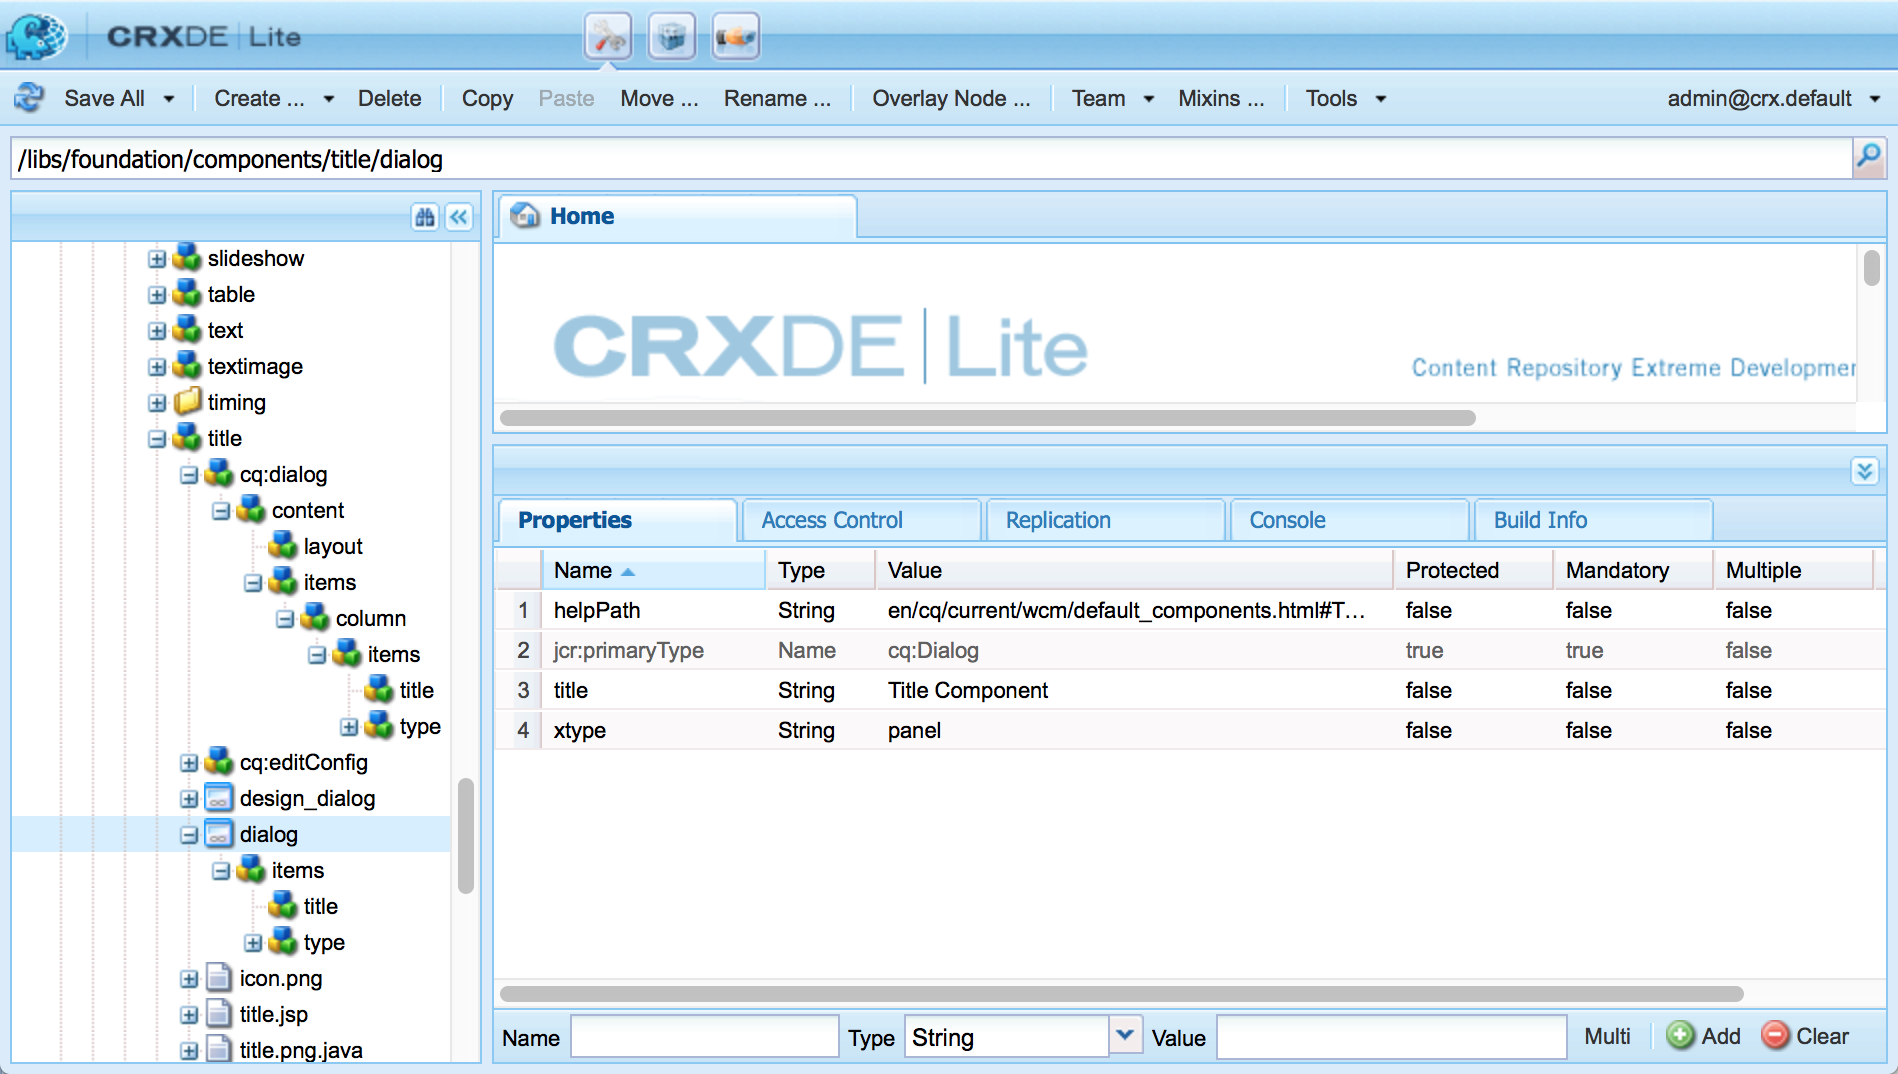Click the property Value input field
This screenshot has height=1074, width=1898.
coord(1391,1036)
